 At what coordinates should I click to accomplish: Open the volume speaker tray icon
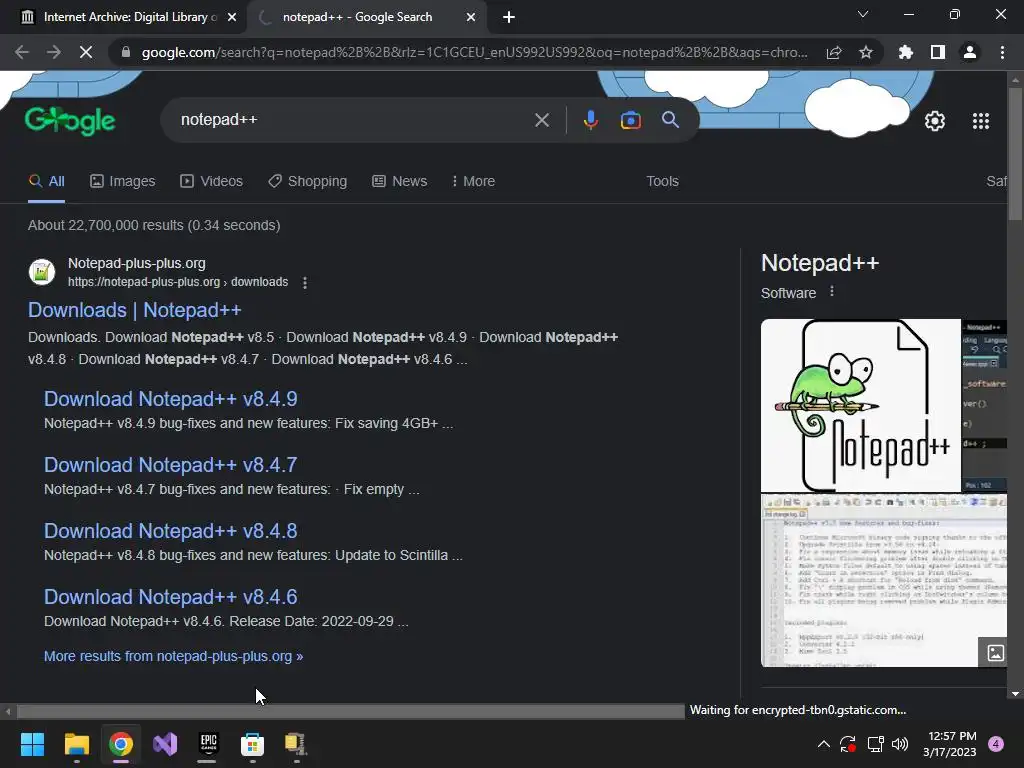901,744
